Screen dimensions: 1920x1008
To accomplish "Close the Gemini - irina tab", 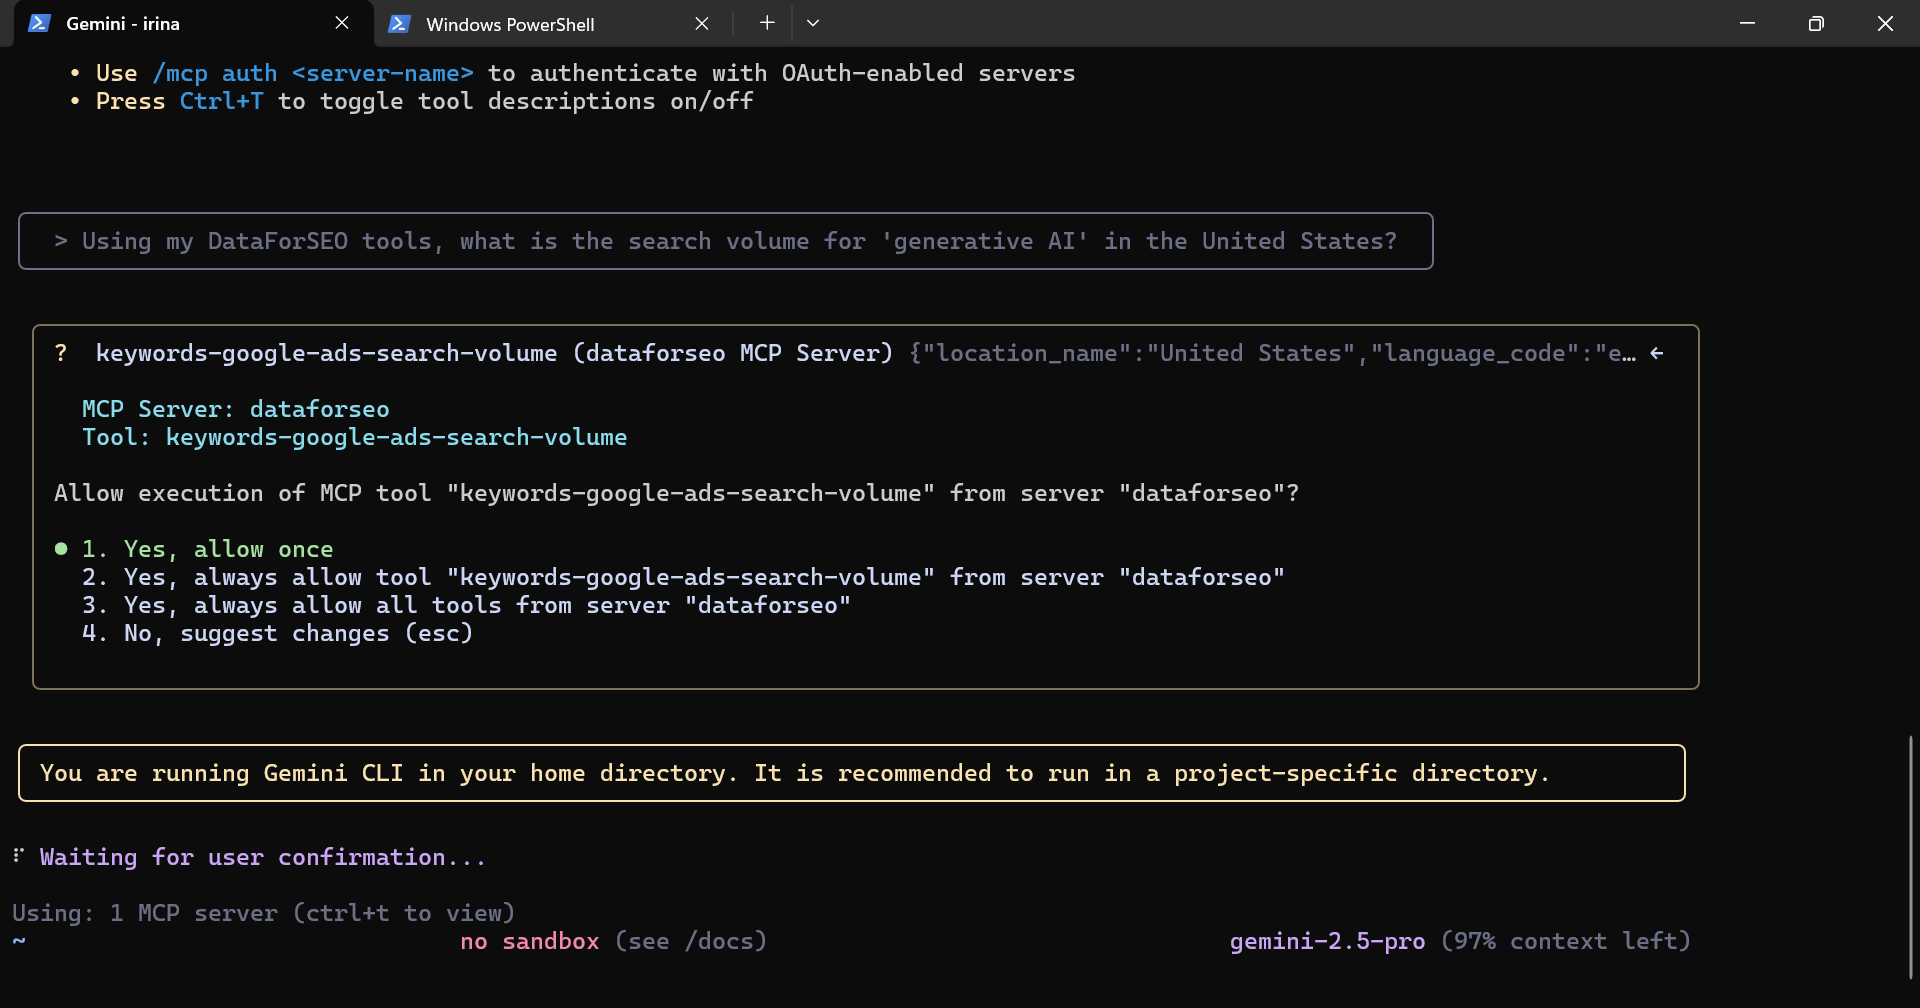I will (342, 23).
